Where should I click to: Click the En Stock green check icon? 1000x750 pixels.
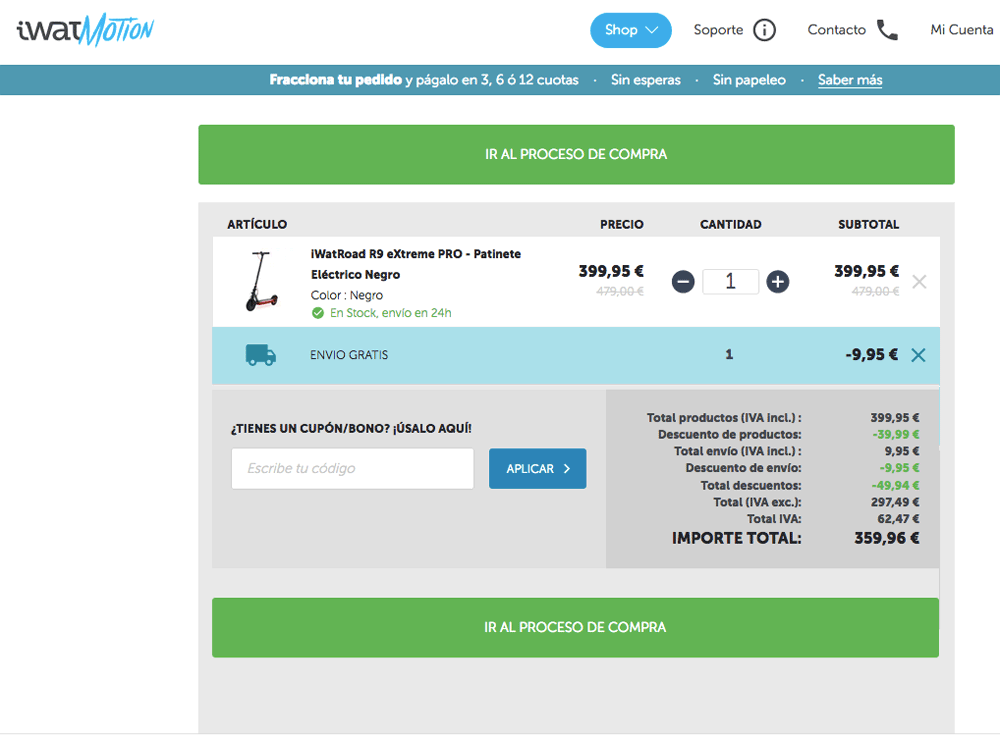318,313
